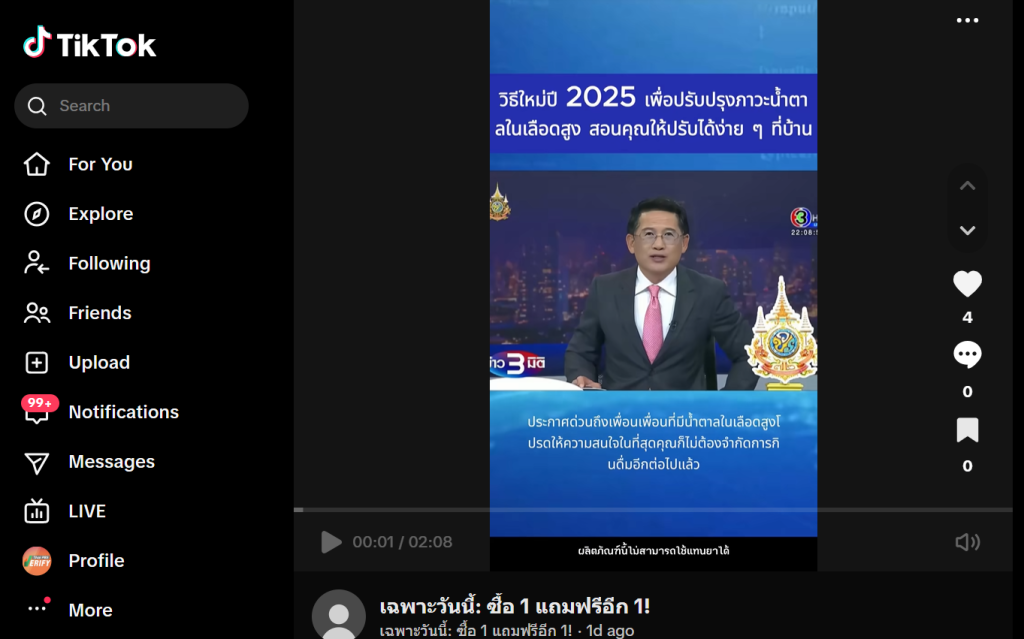The image size is (1024, 639).
Task: Click the video progress bar
Action: click(x=653, y=510)
